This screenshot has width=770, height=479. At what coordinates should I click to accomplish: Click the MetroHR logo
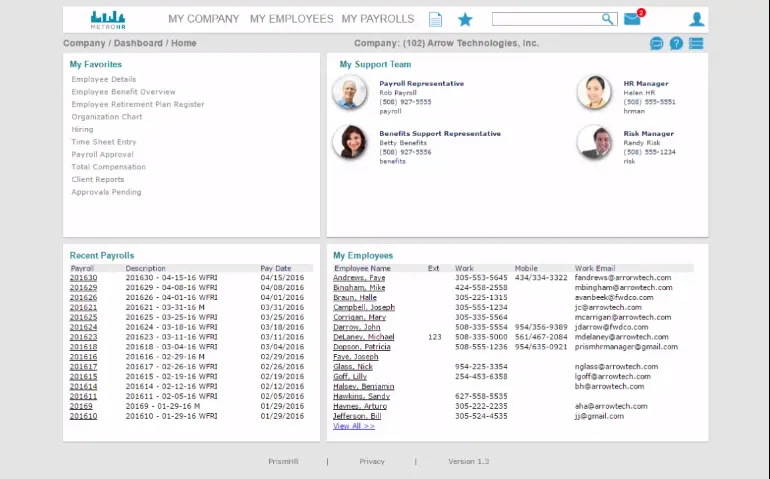pos(108,20)
